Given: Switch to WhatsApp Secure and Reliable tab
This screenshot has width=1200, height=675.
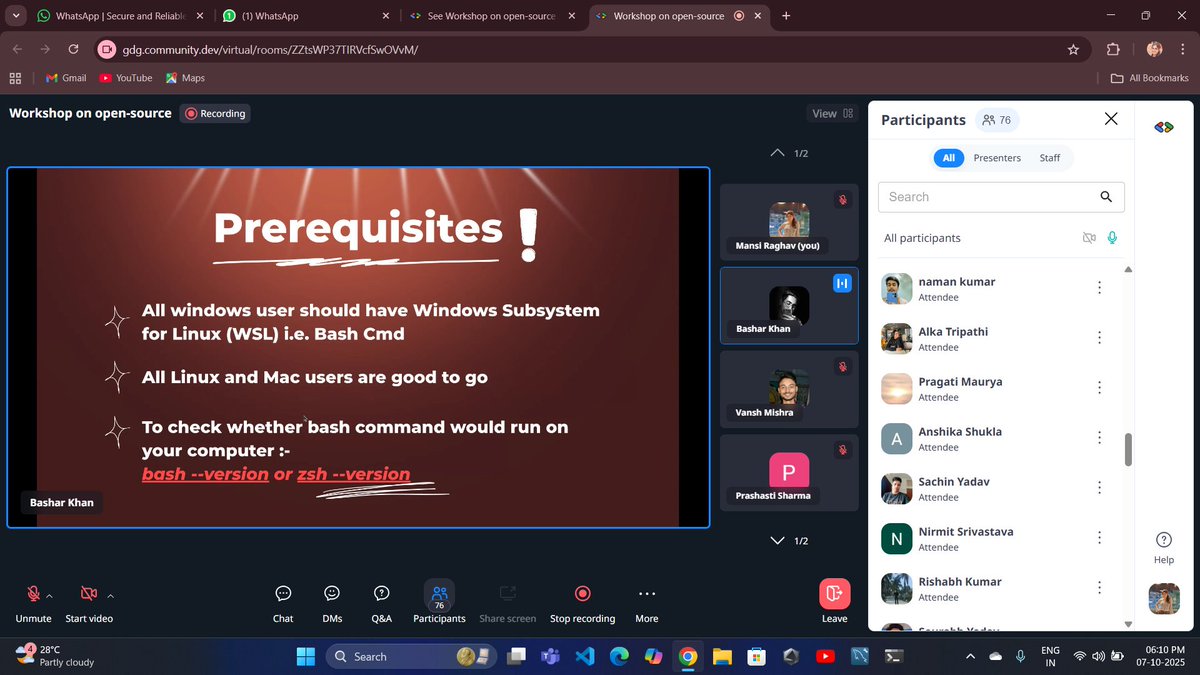Looking at the screenshot, I should coord(122,16).
